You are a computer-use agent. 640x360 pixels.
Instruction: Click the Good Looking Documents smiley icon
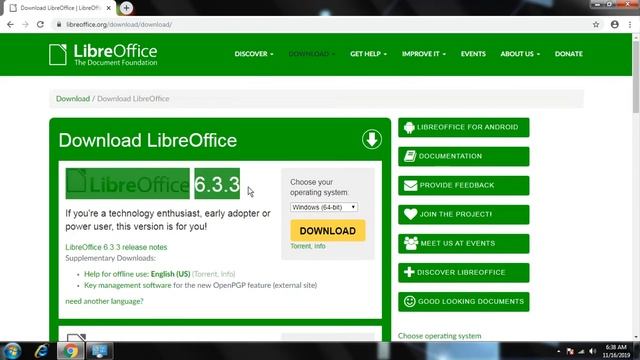[x=409, y=301]
